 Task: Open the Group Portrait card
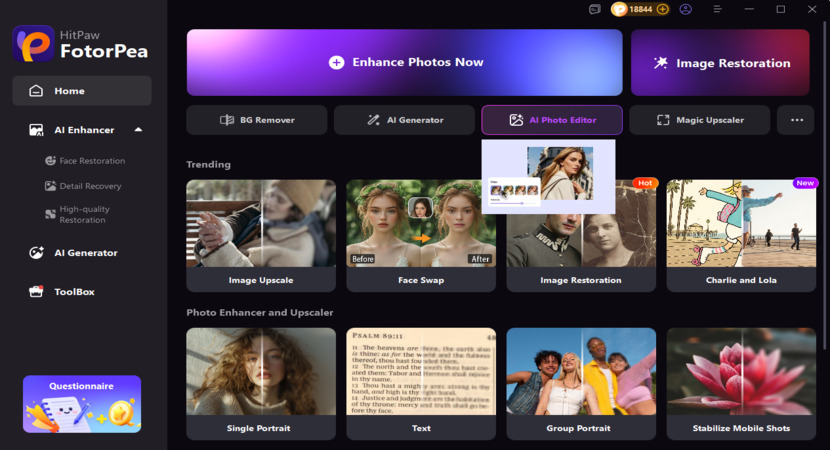pyautogui.click(x=581, y=384)
